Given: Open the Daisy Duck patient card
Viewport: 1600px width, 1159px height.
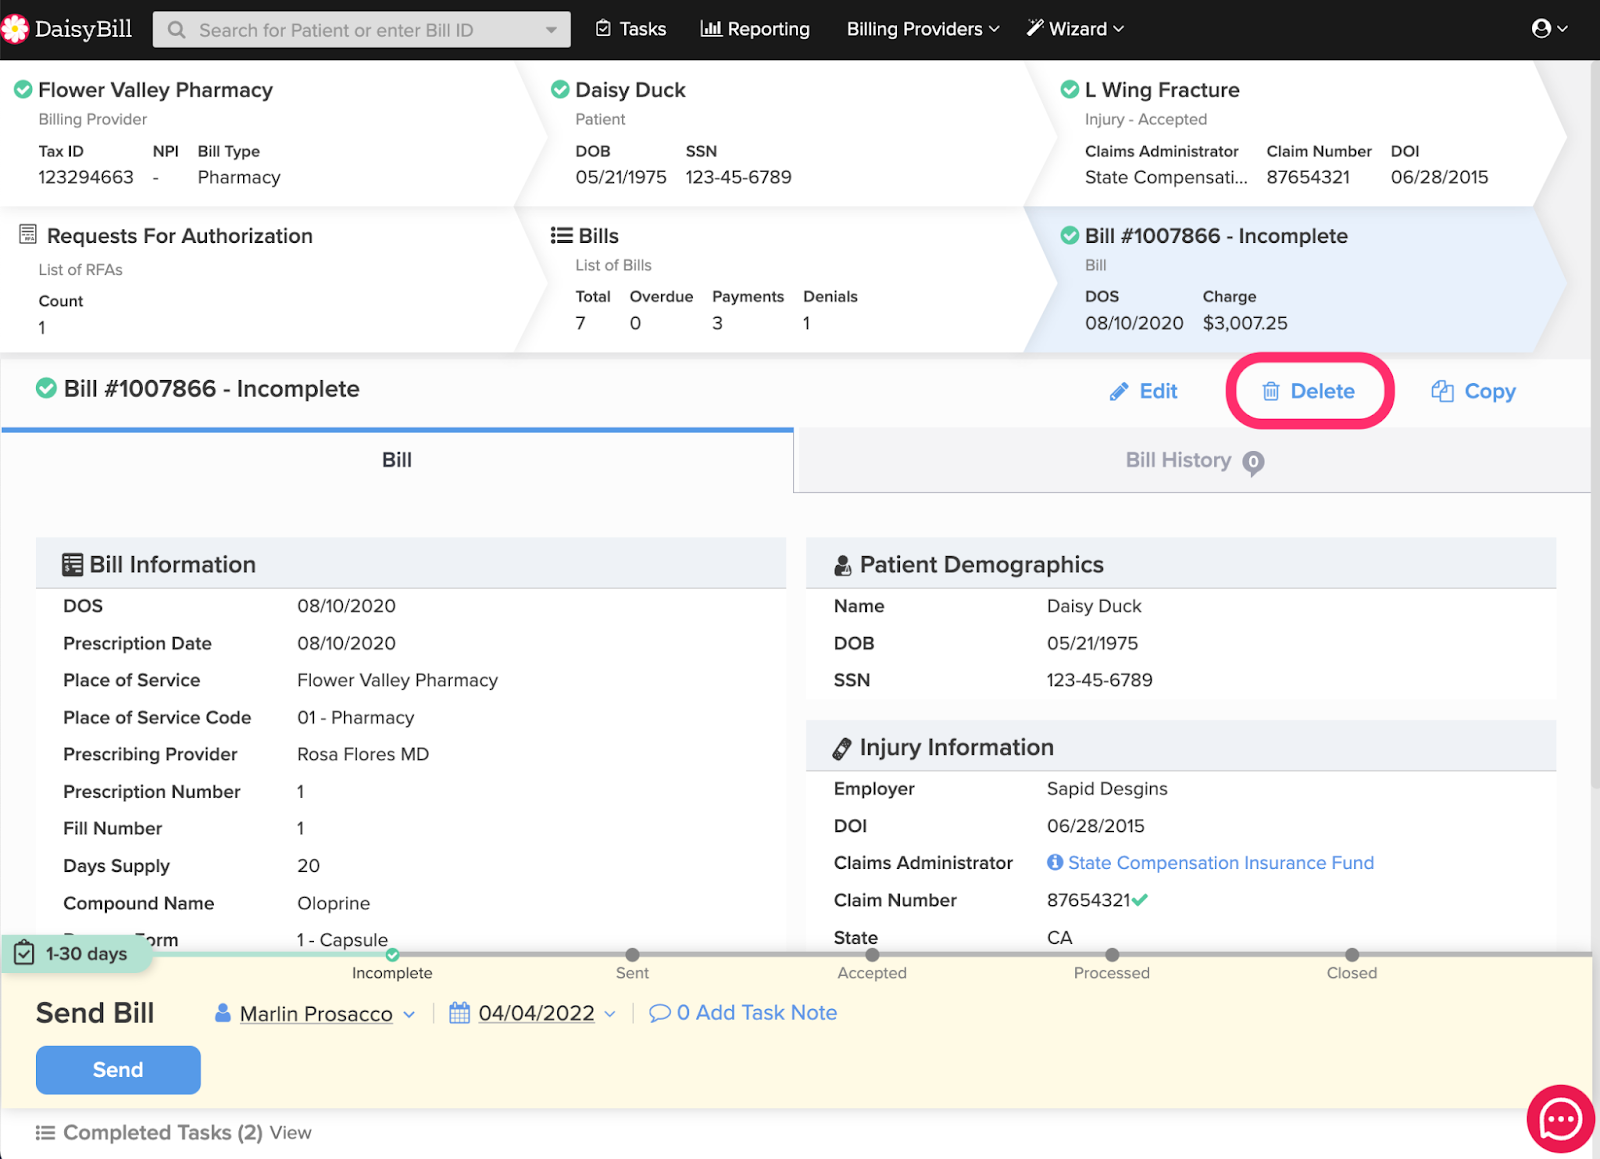Looking at the screenshot, I should (x=785, y=133).
